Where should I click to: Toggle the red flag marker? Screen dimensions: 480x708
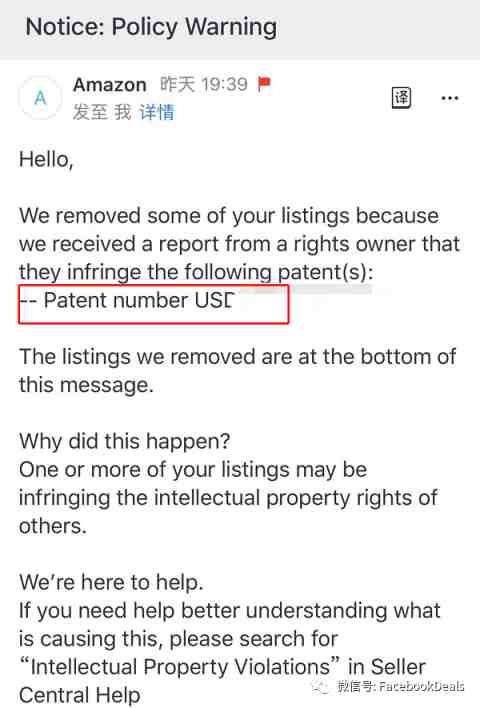click(264, 84)
